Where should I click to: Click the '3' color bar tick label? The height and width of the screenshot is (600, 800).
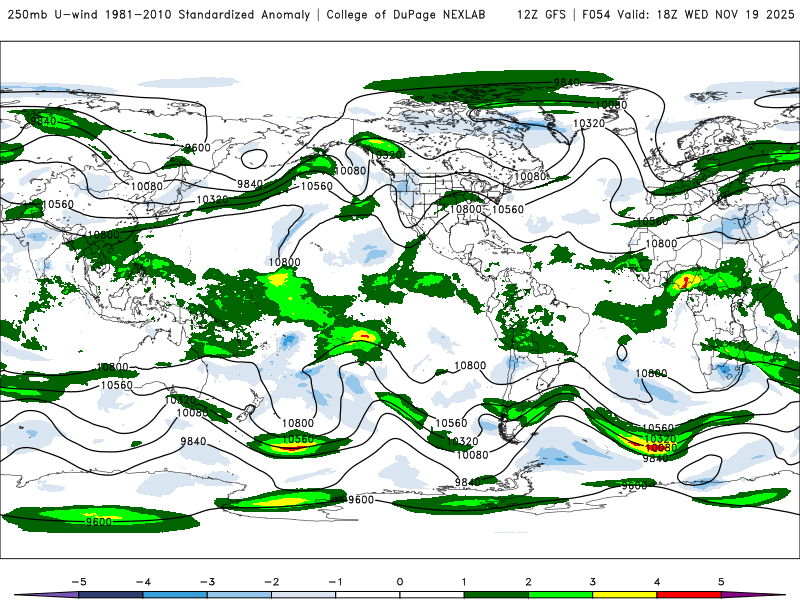pos(593,582)
